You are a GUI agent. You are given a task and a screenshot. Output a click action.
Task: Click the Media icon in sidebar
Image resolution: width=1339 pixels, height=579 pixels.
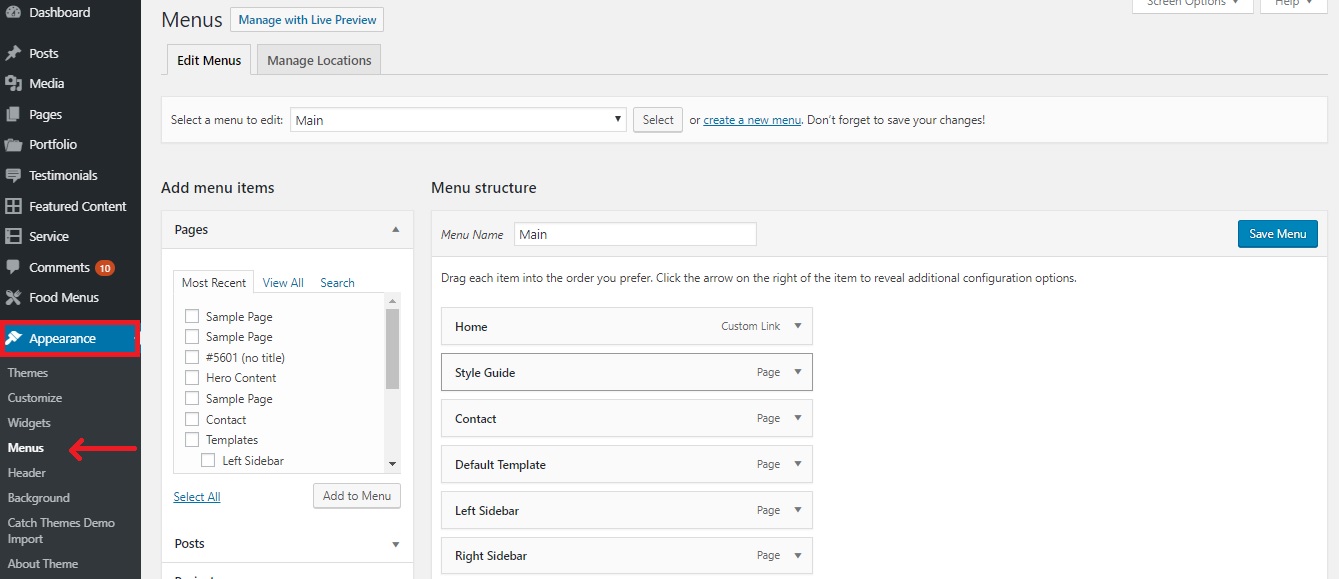click(x=13, y=84)
